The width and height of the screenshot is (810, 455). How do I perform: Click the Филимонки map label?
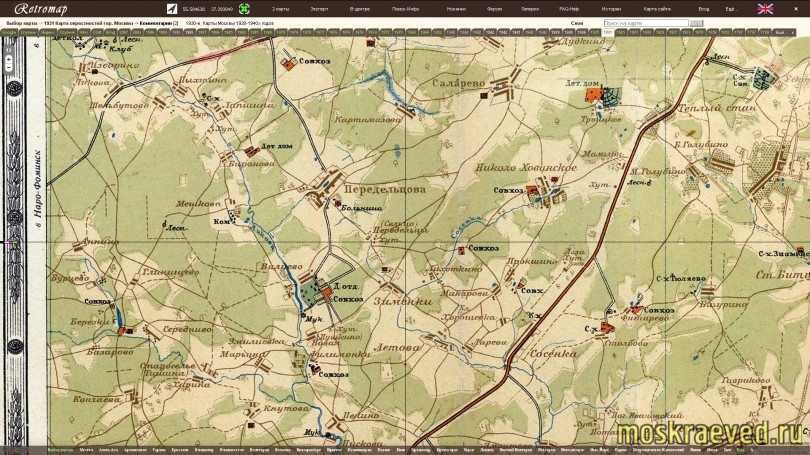pyautogui.click(x=340, y=354)
